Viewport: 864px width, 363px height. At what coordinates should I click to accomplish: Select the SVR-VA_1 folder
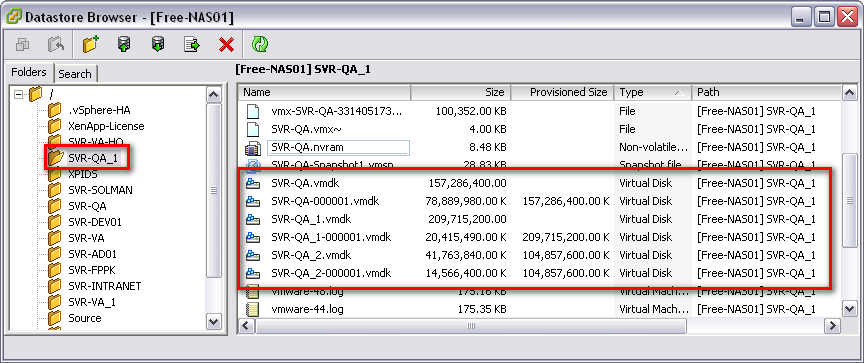[92, 302]
